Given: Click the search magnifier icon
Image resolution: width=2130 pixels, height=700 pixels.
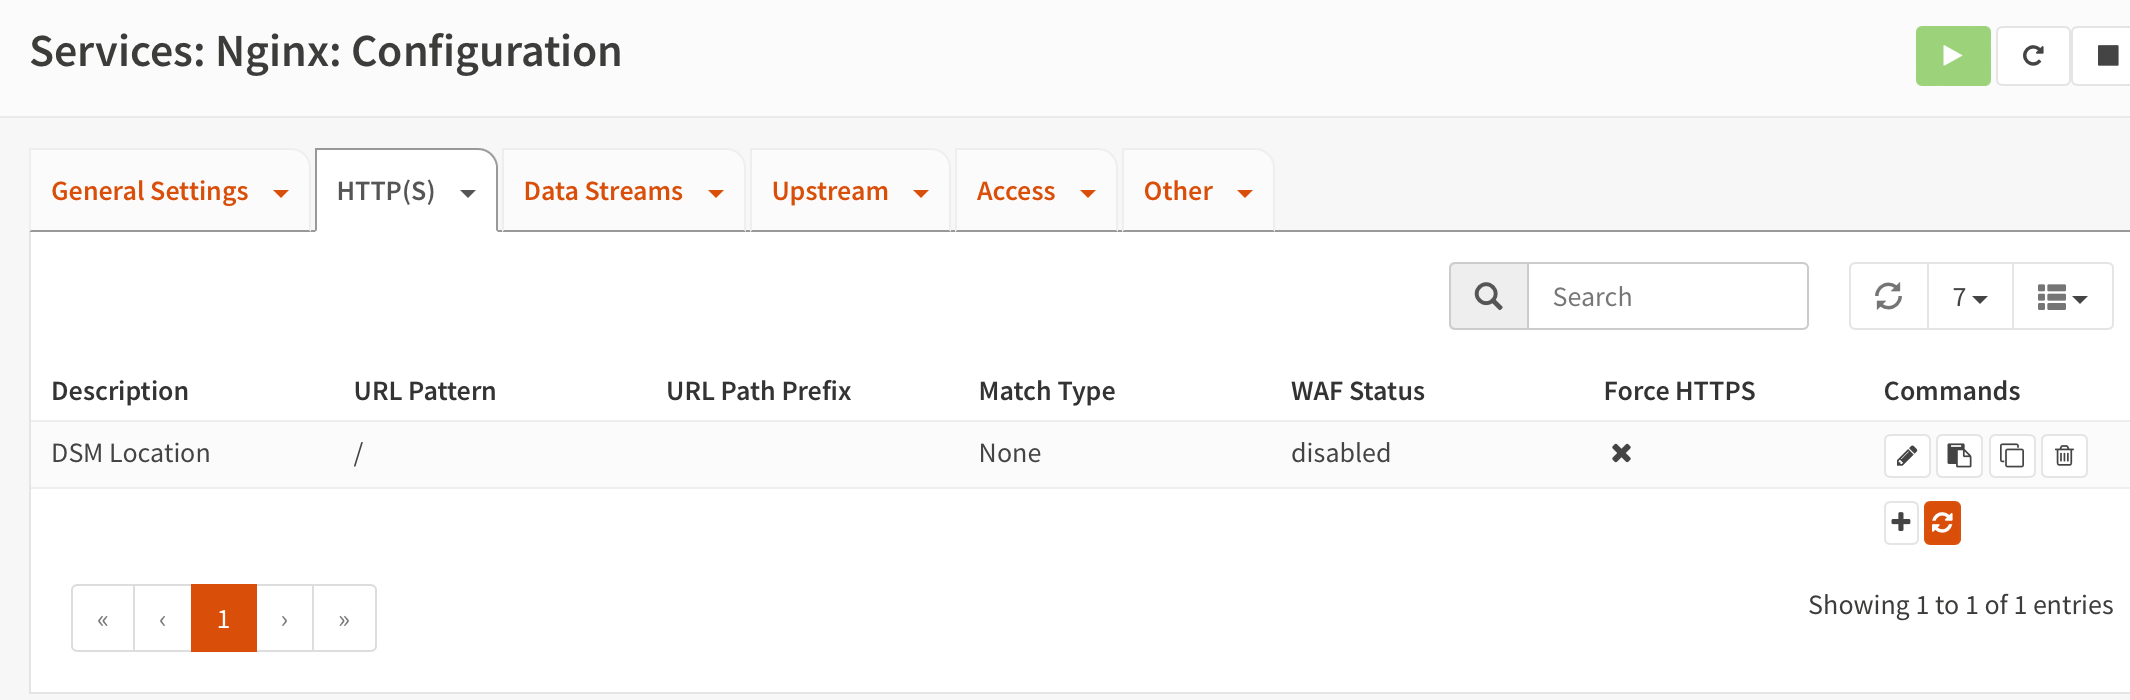Looking at the screenshot, I should coord(1488,296).
